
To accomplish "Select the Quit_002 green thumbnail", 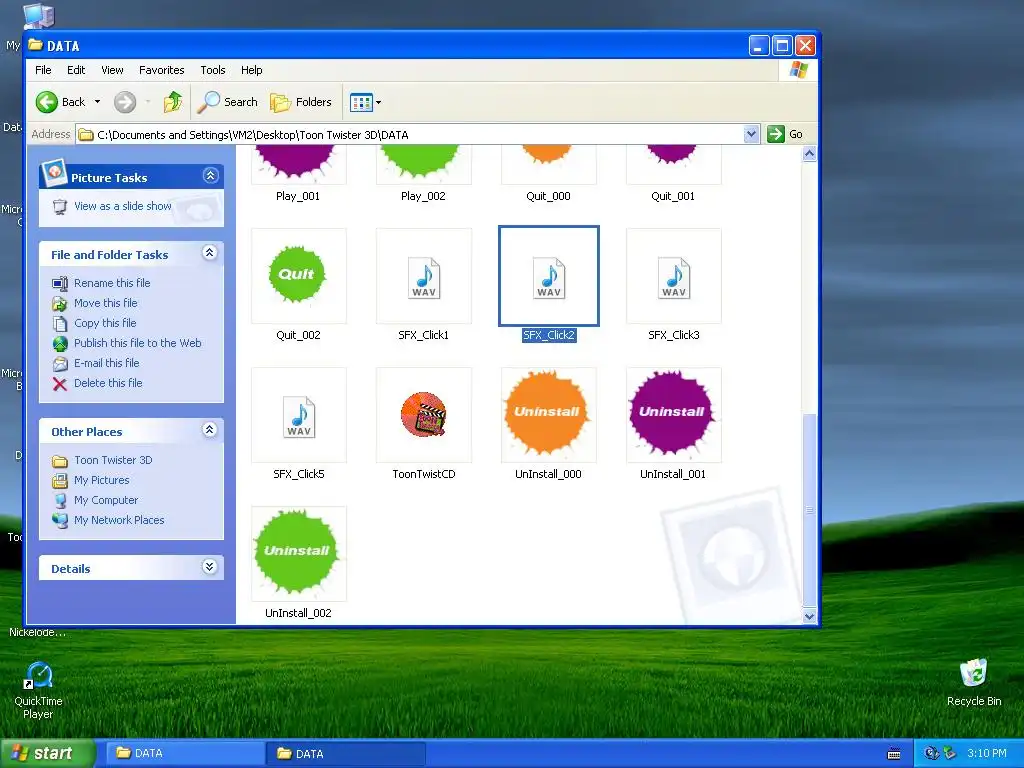I will tap(298, 276).
